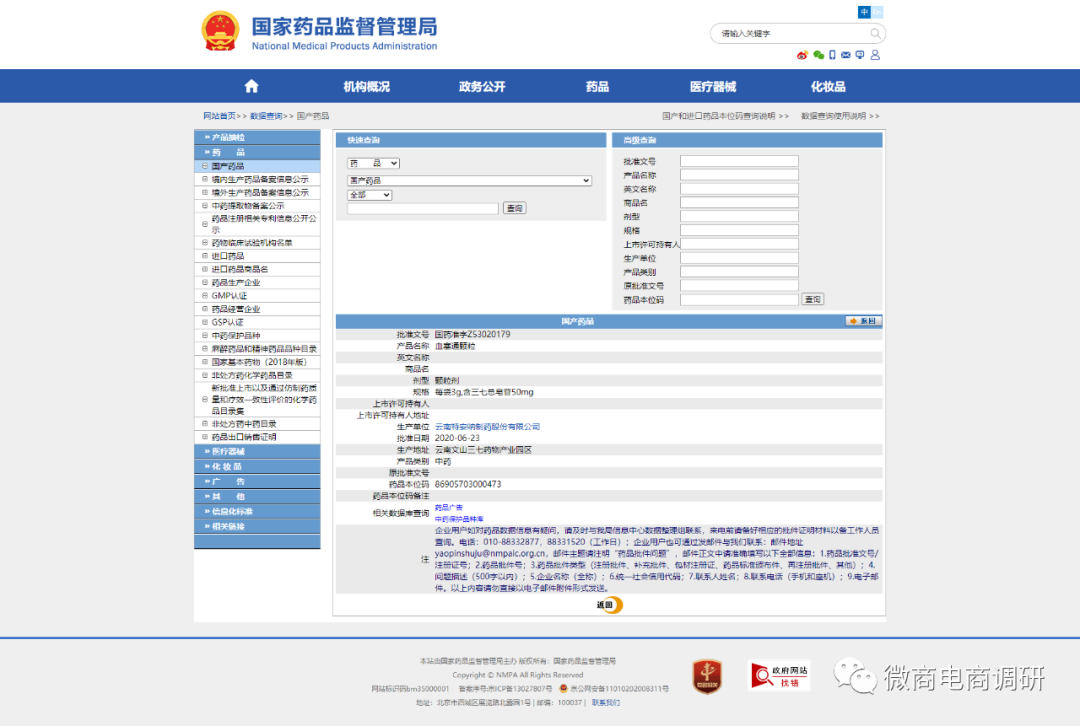Expand the 中药保护品种 tree node
Screen dimensions: 1080x726
(x=205, y=335)
